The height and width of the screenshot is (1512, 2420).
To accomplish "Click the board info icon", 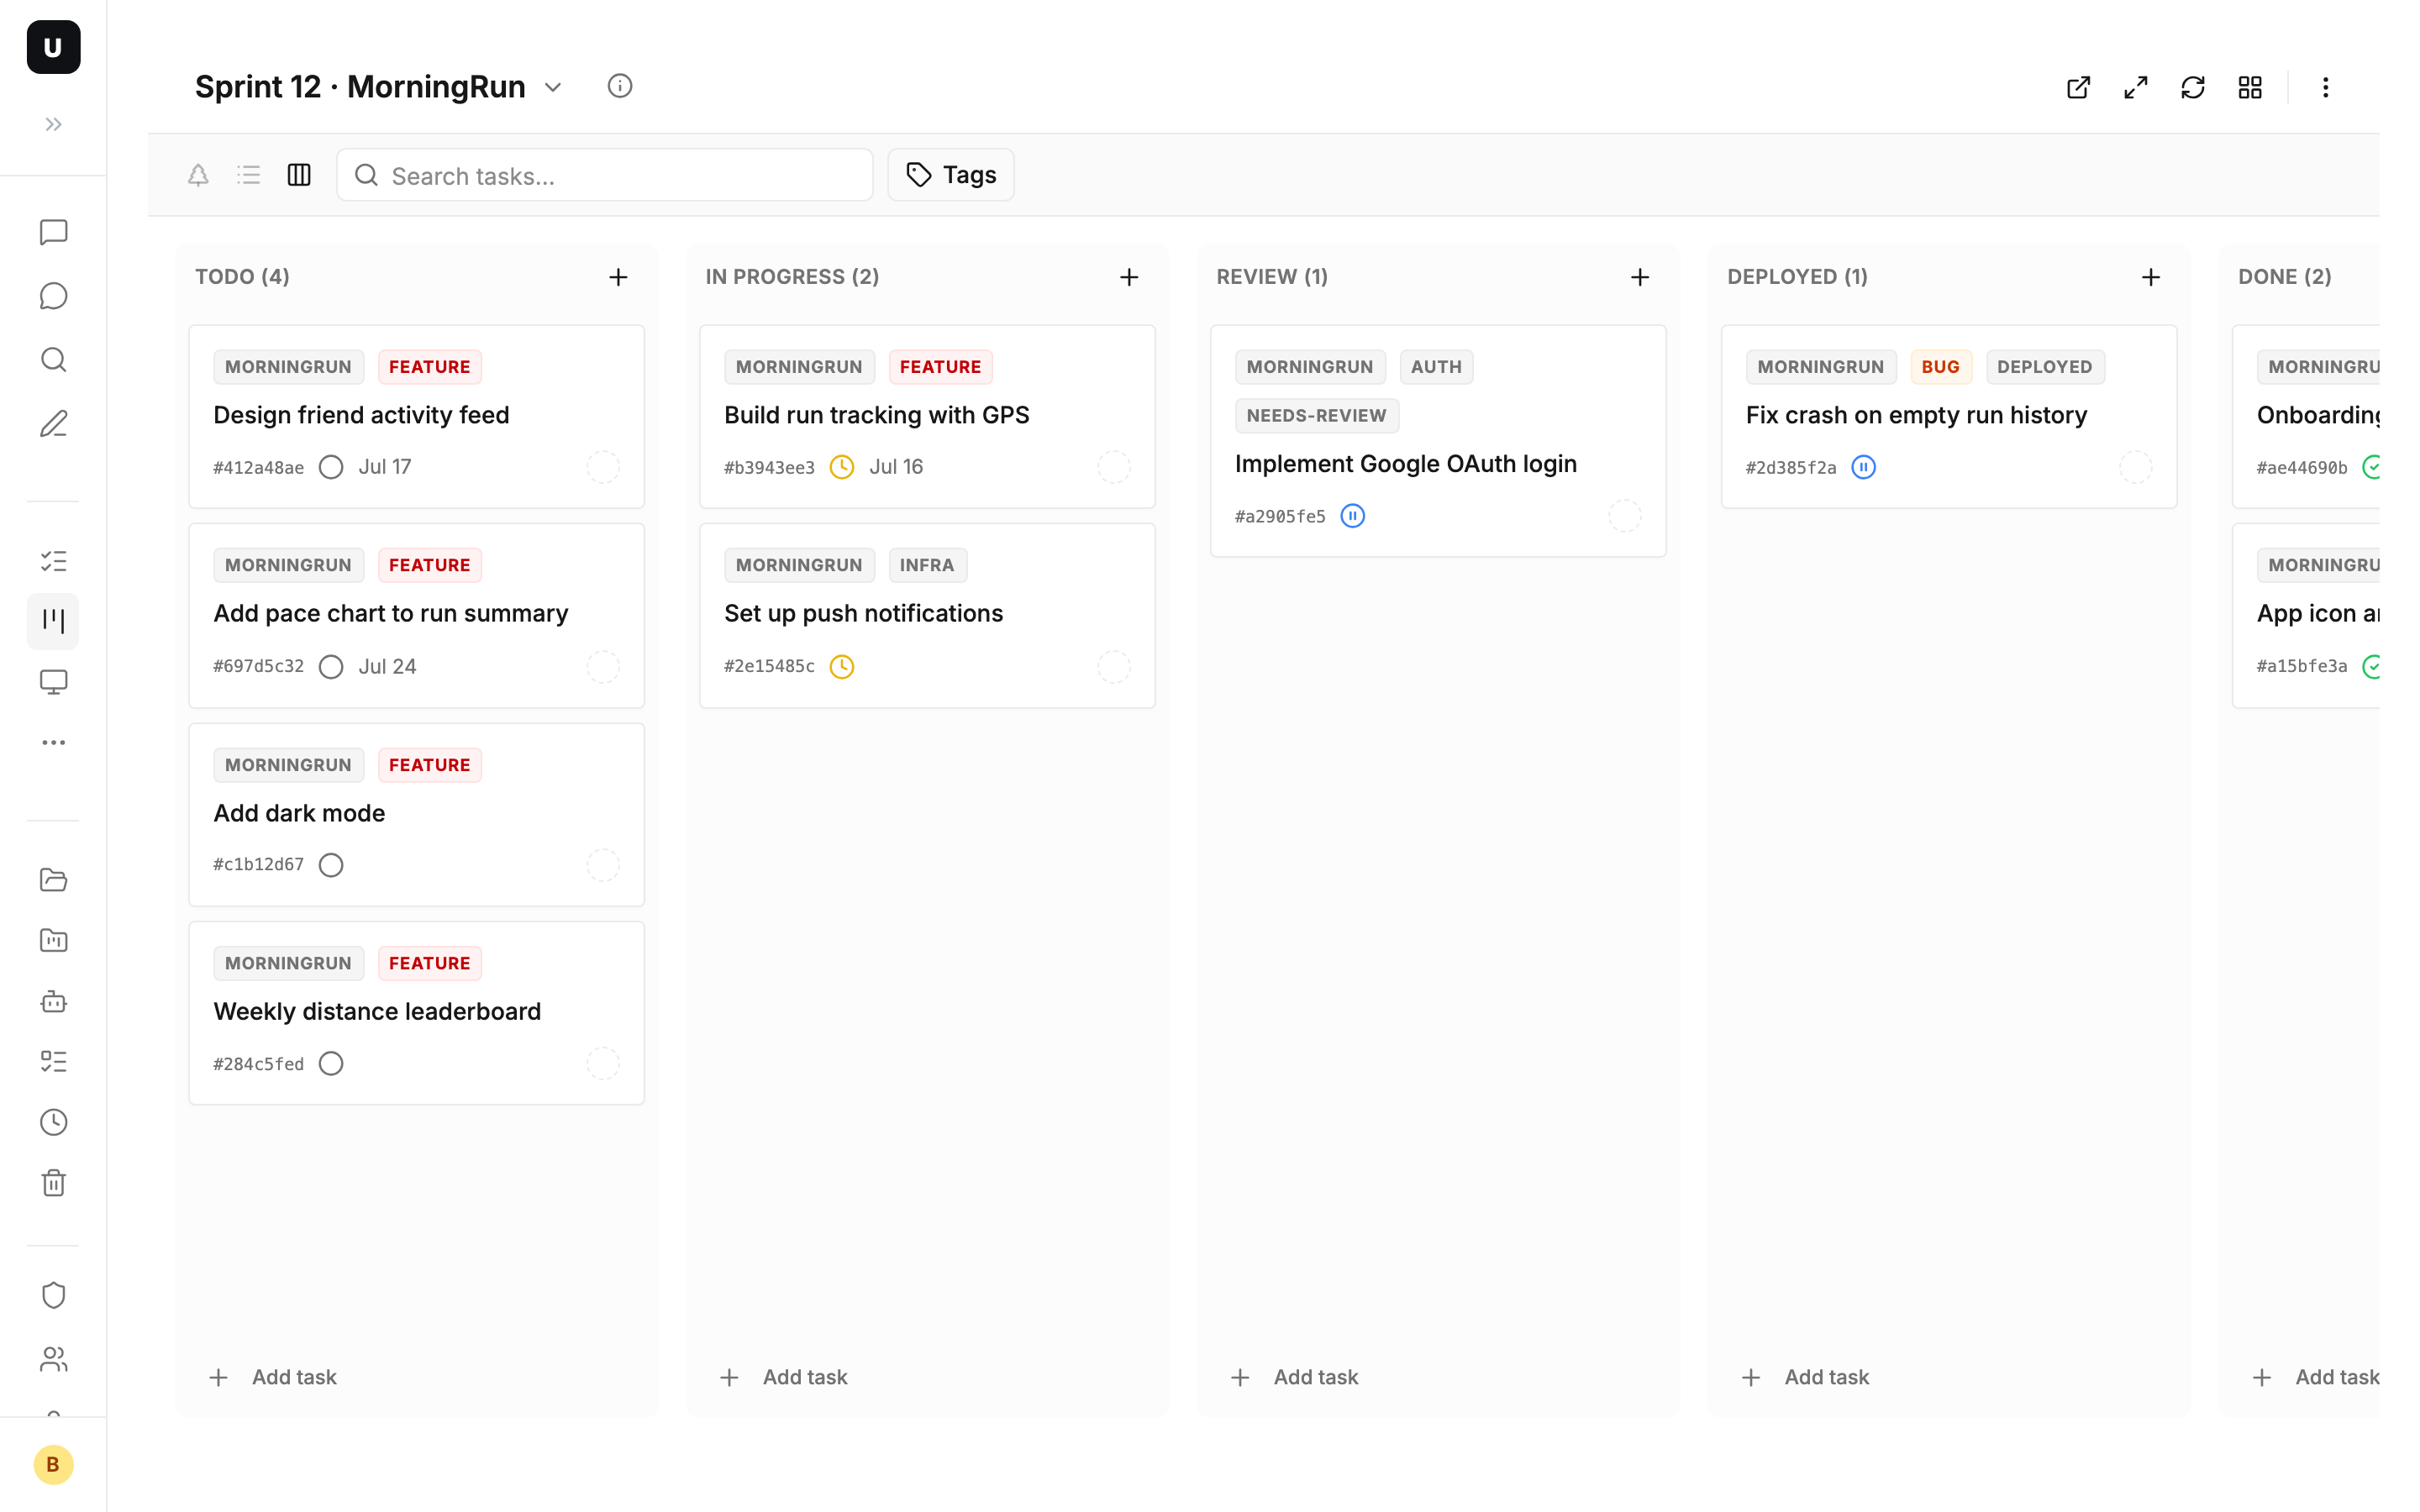I will pos(620,86).
